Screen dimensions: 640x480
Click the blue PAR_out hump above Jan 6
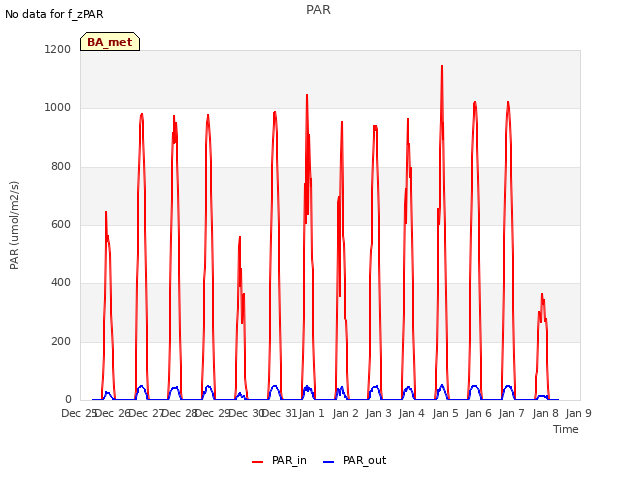coord(475,387)
